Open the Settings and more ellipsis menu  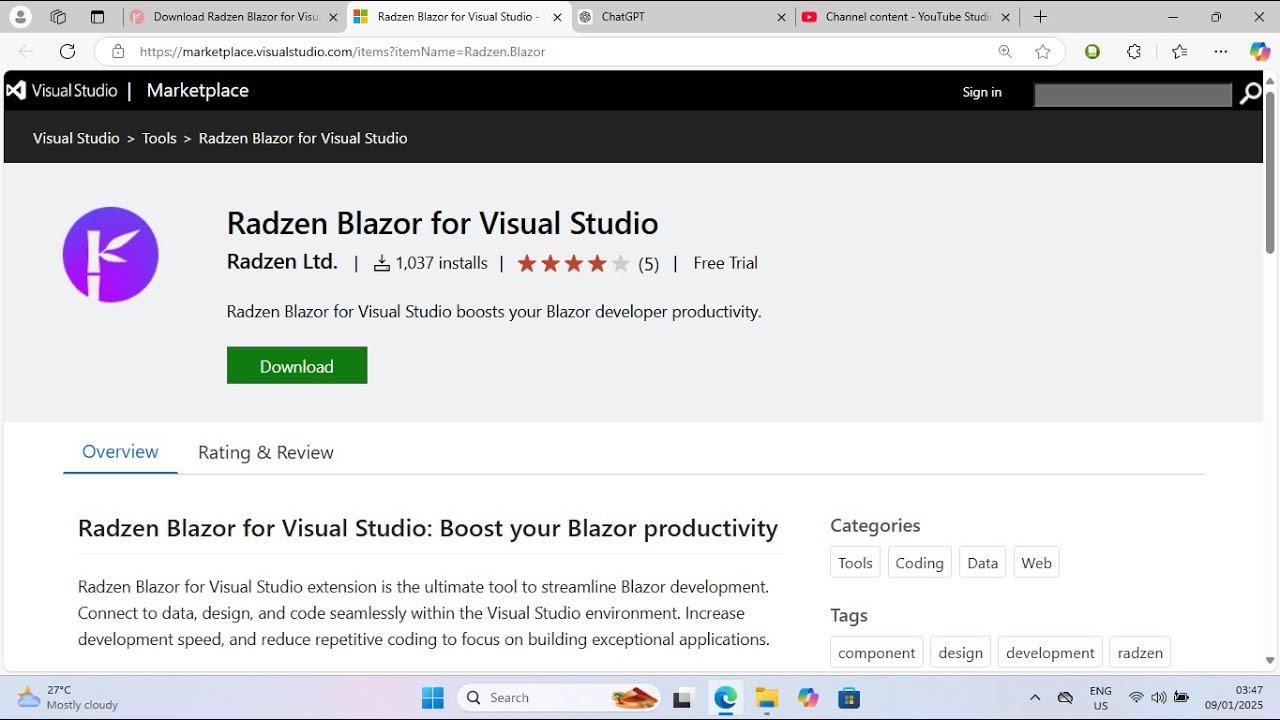(1221, 52)
